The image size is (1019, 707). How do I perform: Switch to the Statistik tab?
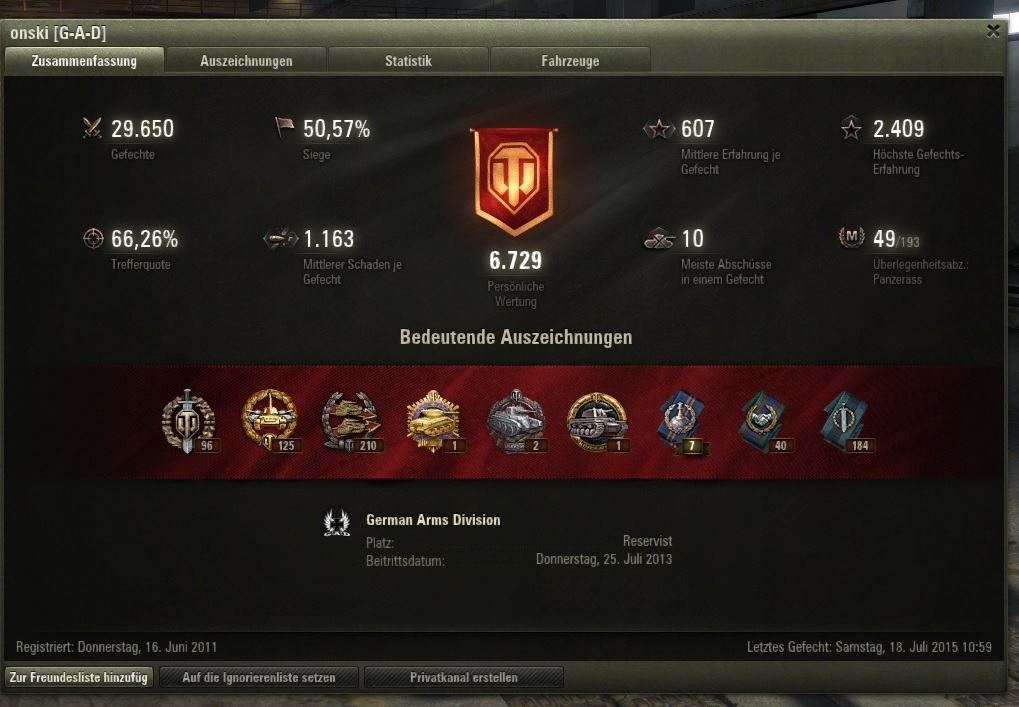pos(407,60)
